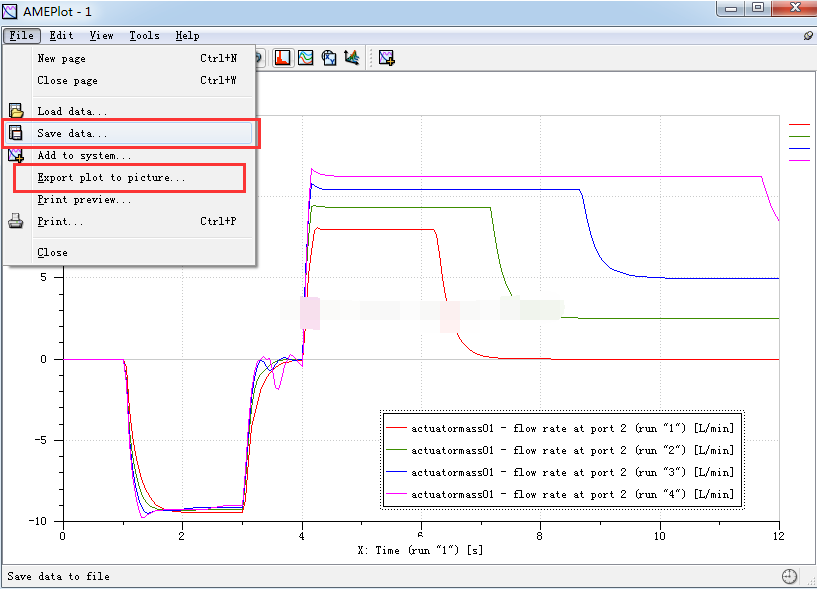The image size is (817, 589).
Task: Expand the Tools menu
Action: (144, 35)
